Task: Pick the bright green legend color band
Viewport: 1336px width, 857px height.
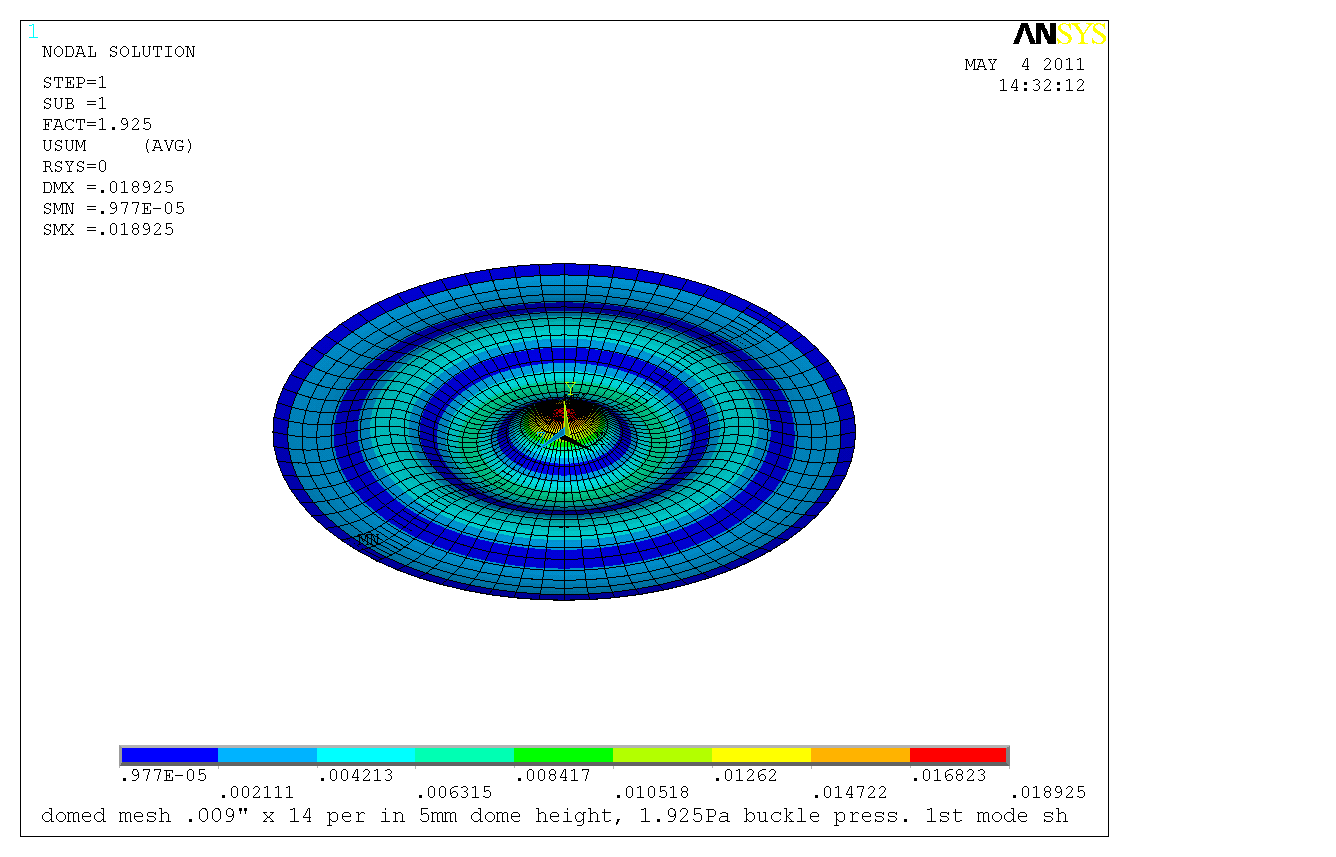Action: 563,755
